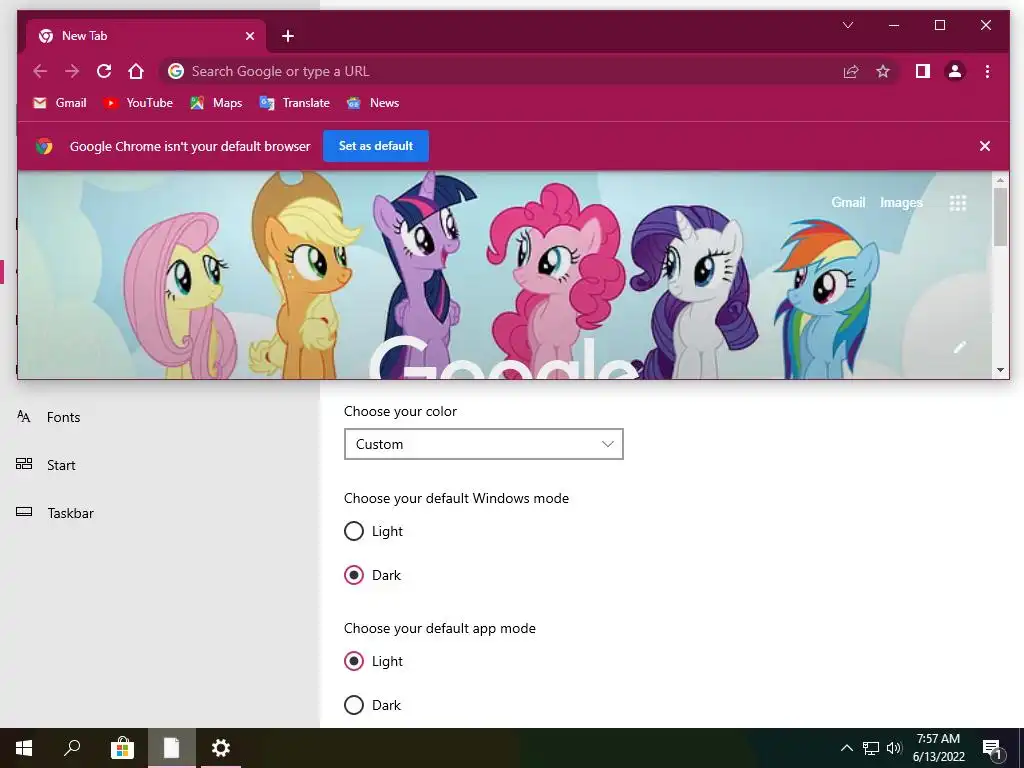Select Light for default Windows mode
Viewport: 1024px width, 768px height.
pos(354,531)
